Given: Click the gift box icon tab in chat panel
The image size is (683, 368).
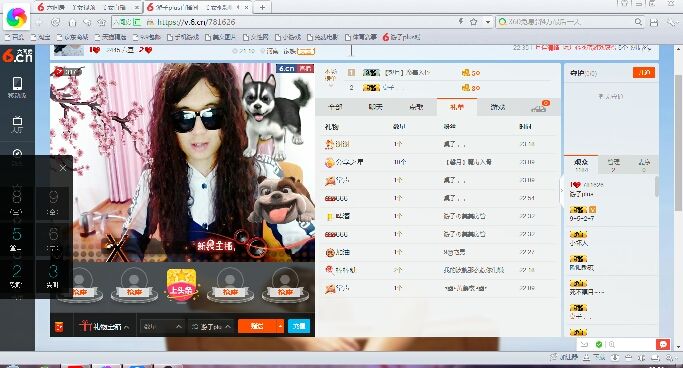Looking at the screenshot, I should coord(539,107).
